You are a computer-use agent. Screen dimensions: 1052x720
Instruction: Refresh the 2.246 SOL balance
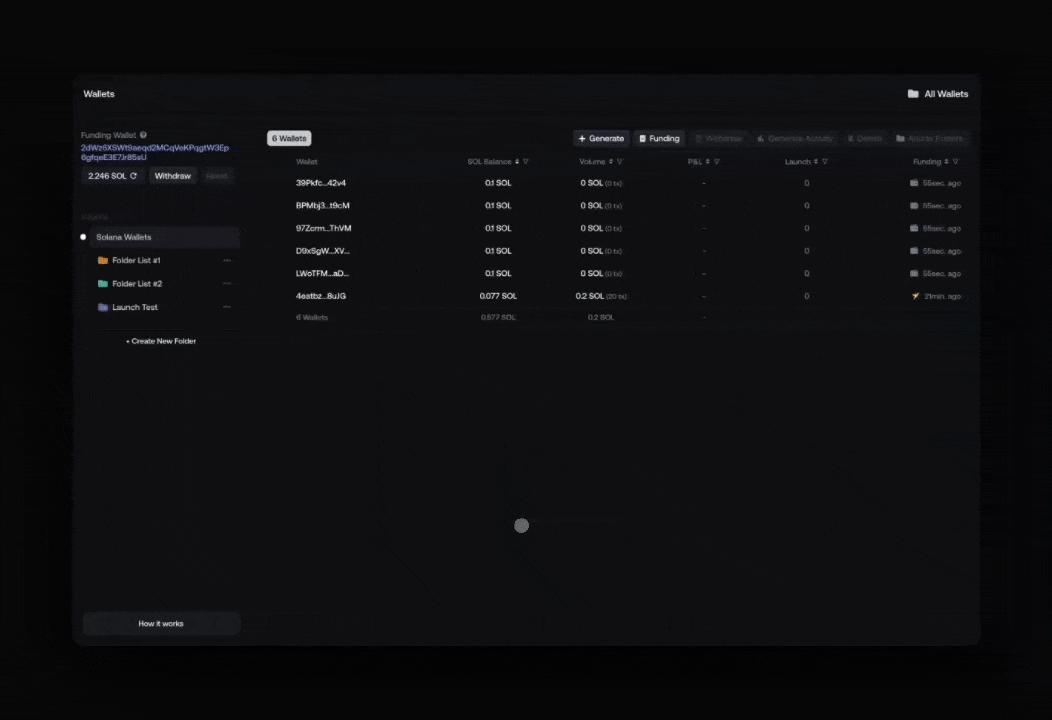pyautogui.click(x=133, y=176)
